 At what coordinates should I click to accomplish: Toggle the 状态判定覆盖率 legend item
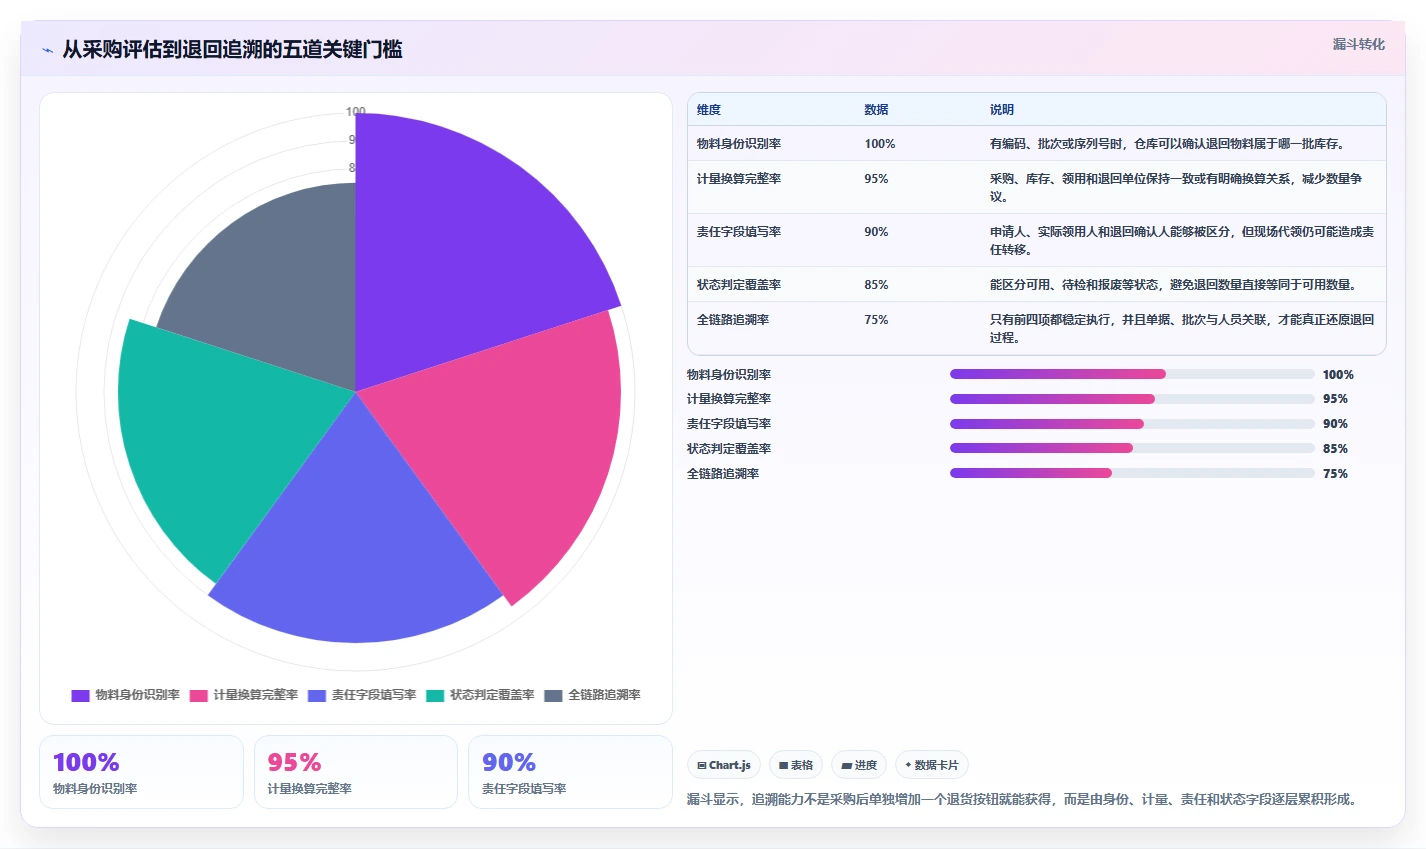[x=480, y=695]
